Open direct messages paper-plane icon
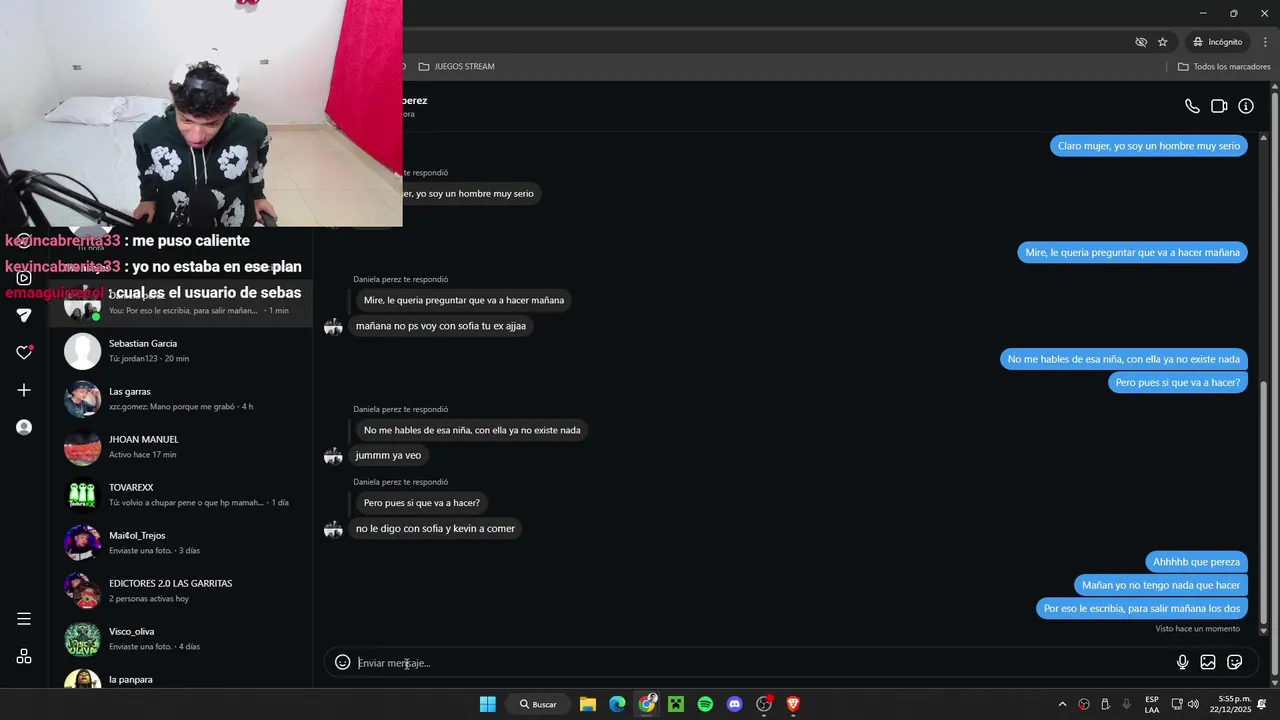 pyautogui.click(x=24, y=315)
